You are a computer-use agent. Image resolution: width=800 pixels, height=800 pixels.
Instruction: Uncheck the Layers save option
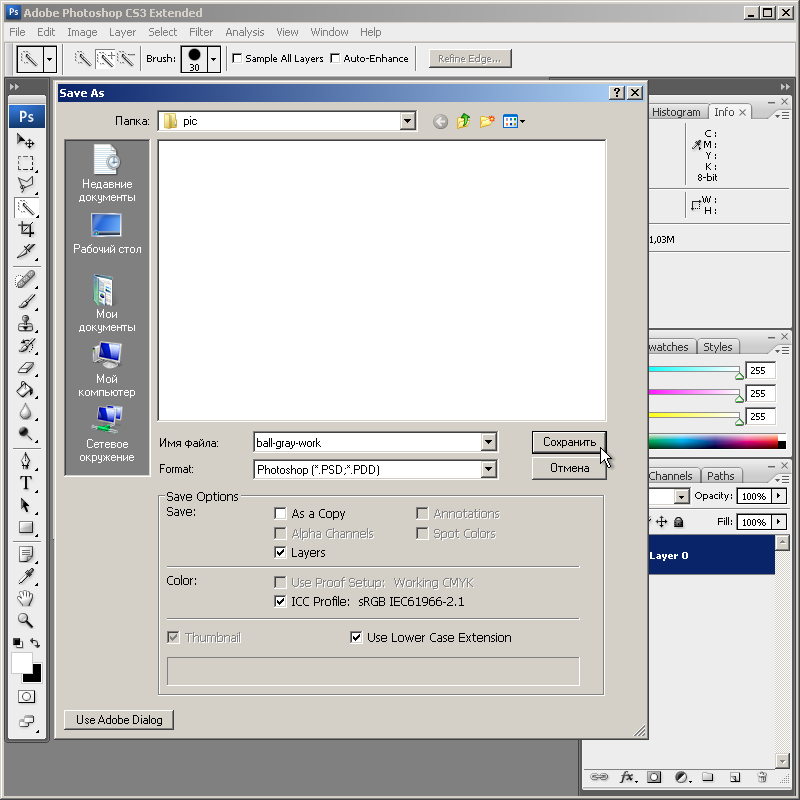click(x=280, y=553)
